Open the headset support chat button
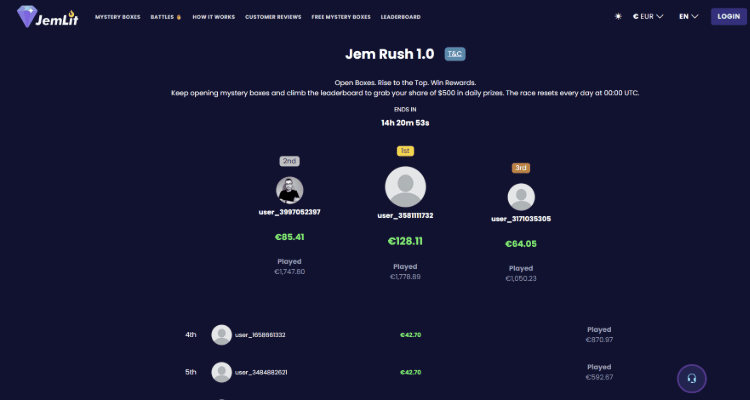 pos(692,379)
